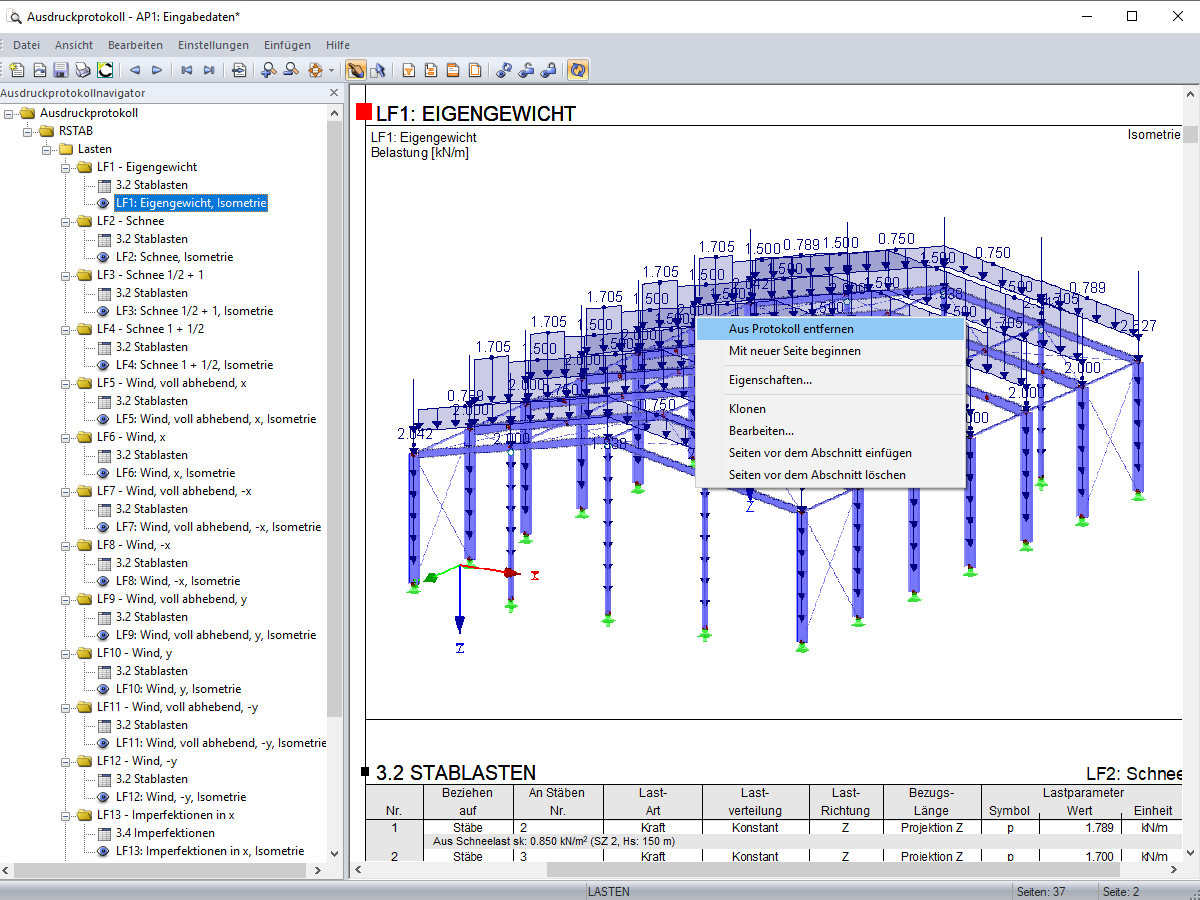Click the eye icon of LF10: Wind, y, Isometrie
The width and height of the screenshot is (1200, 900).
coord(104,689)
